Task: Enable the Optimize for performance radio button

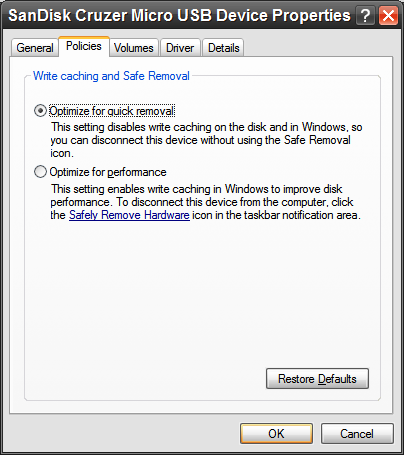Action: click(x=40, y=172)
